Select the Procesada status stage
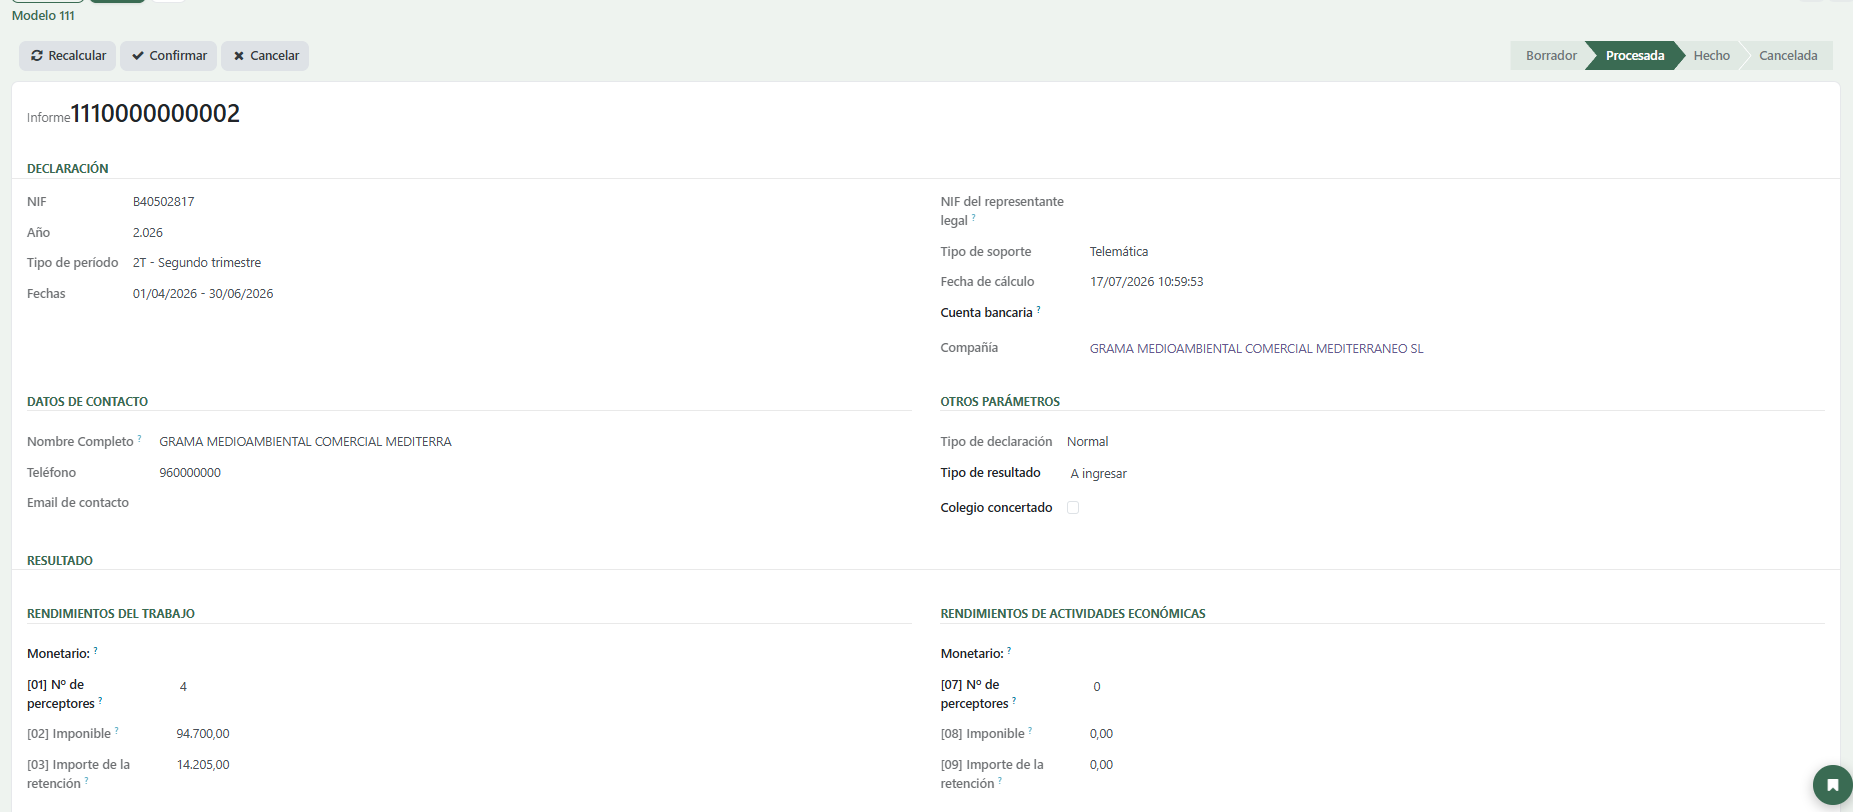 pos(1635,56)
